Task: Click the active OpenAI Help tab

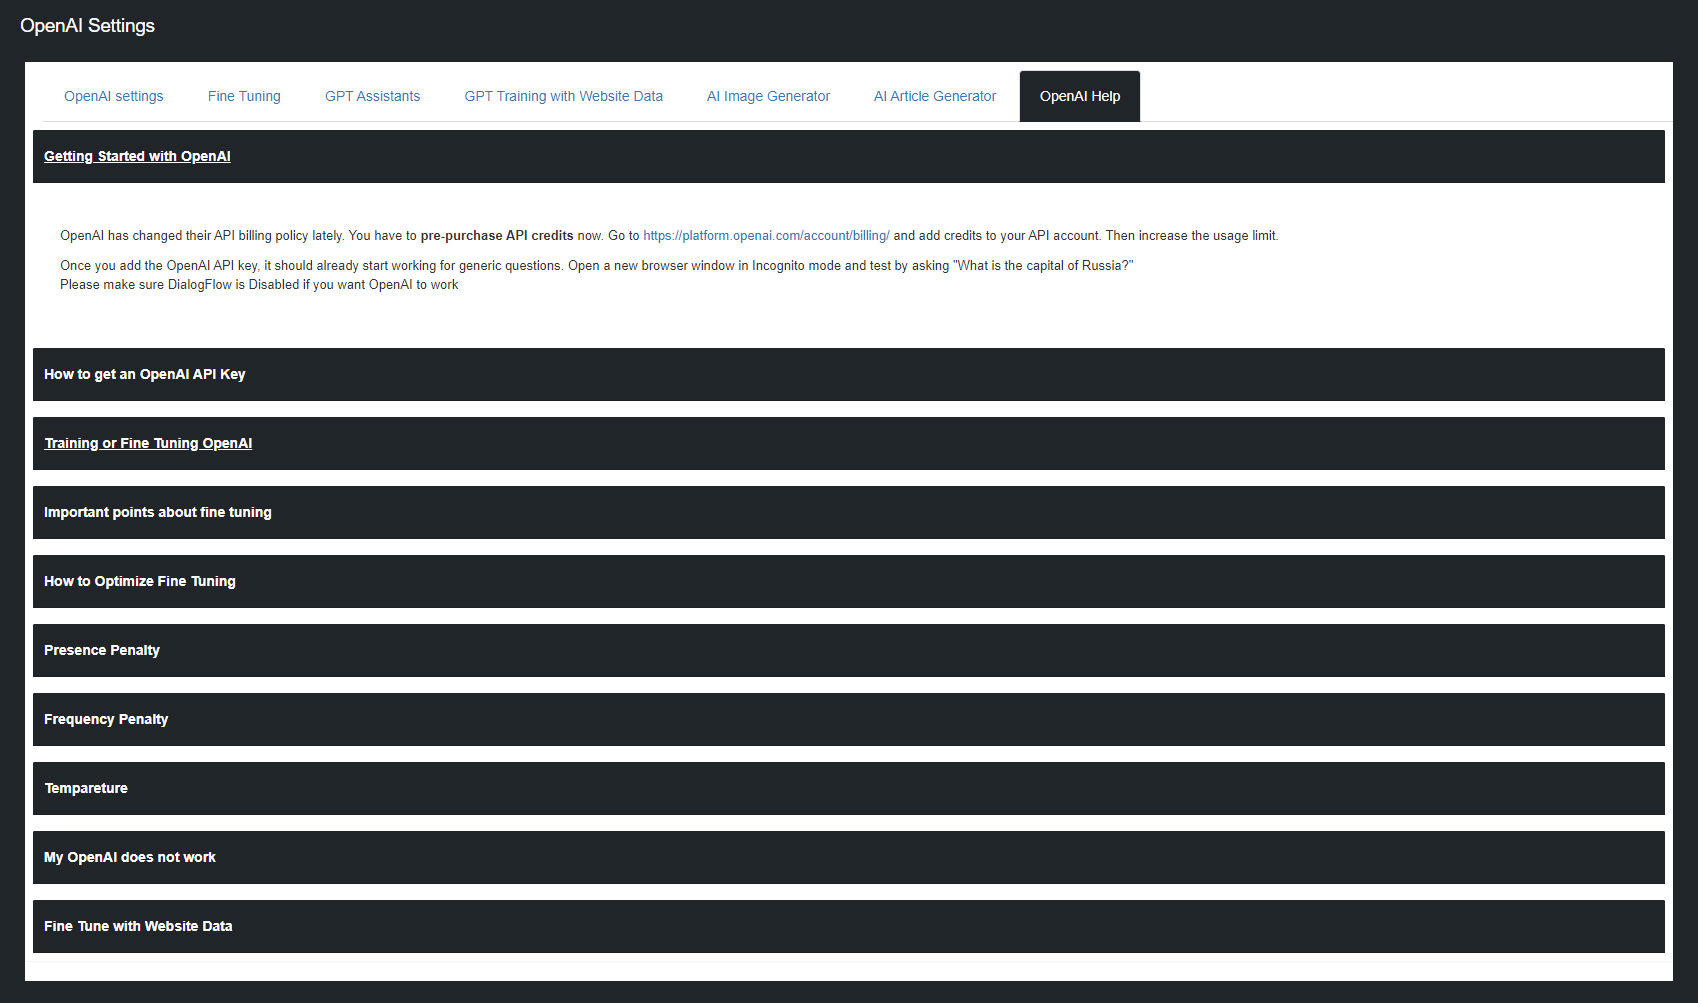Action: 1080,96
